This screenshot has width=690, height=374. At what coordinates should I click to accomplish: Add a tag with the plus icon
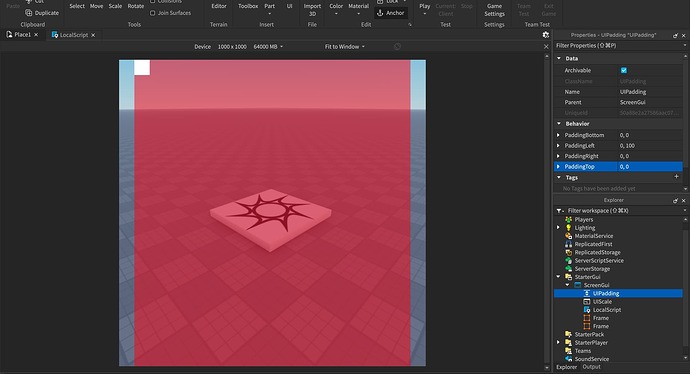pos(676,176)
